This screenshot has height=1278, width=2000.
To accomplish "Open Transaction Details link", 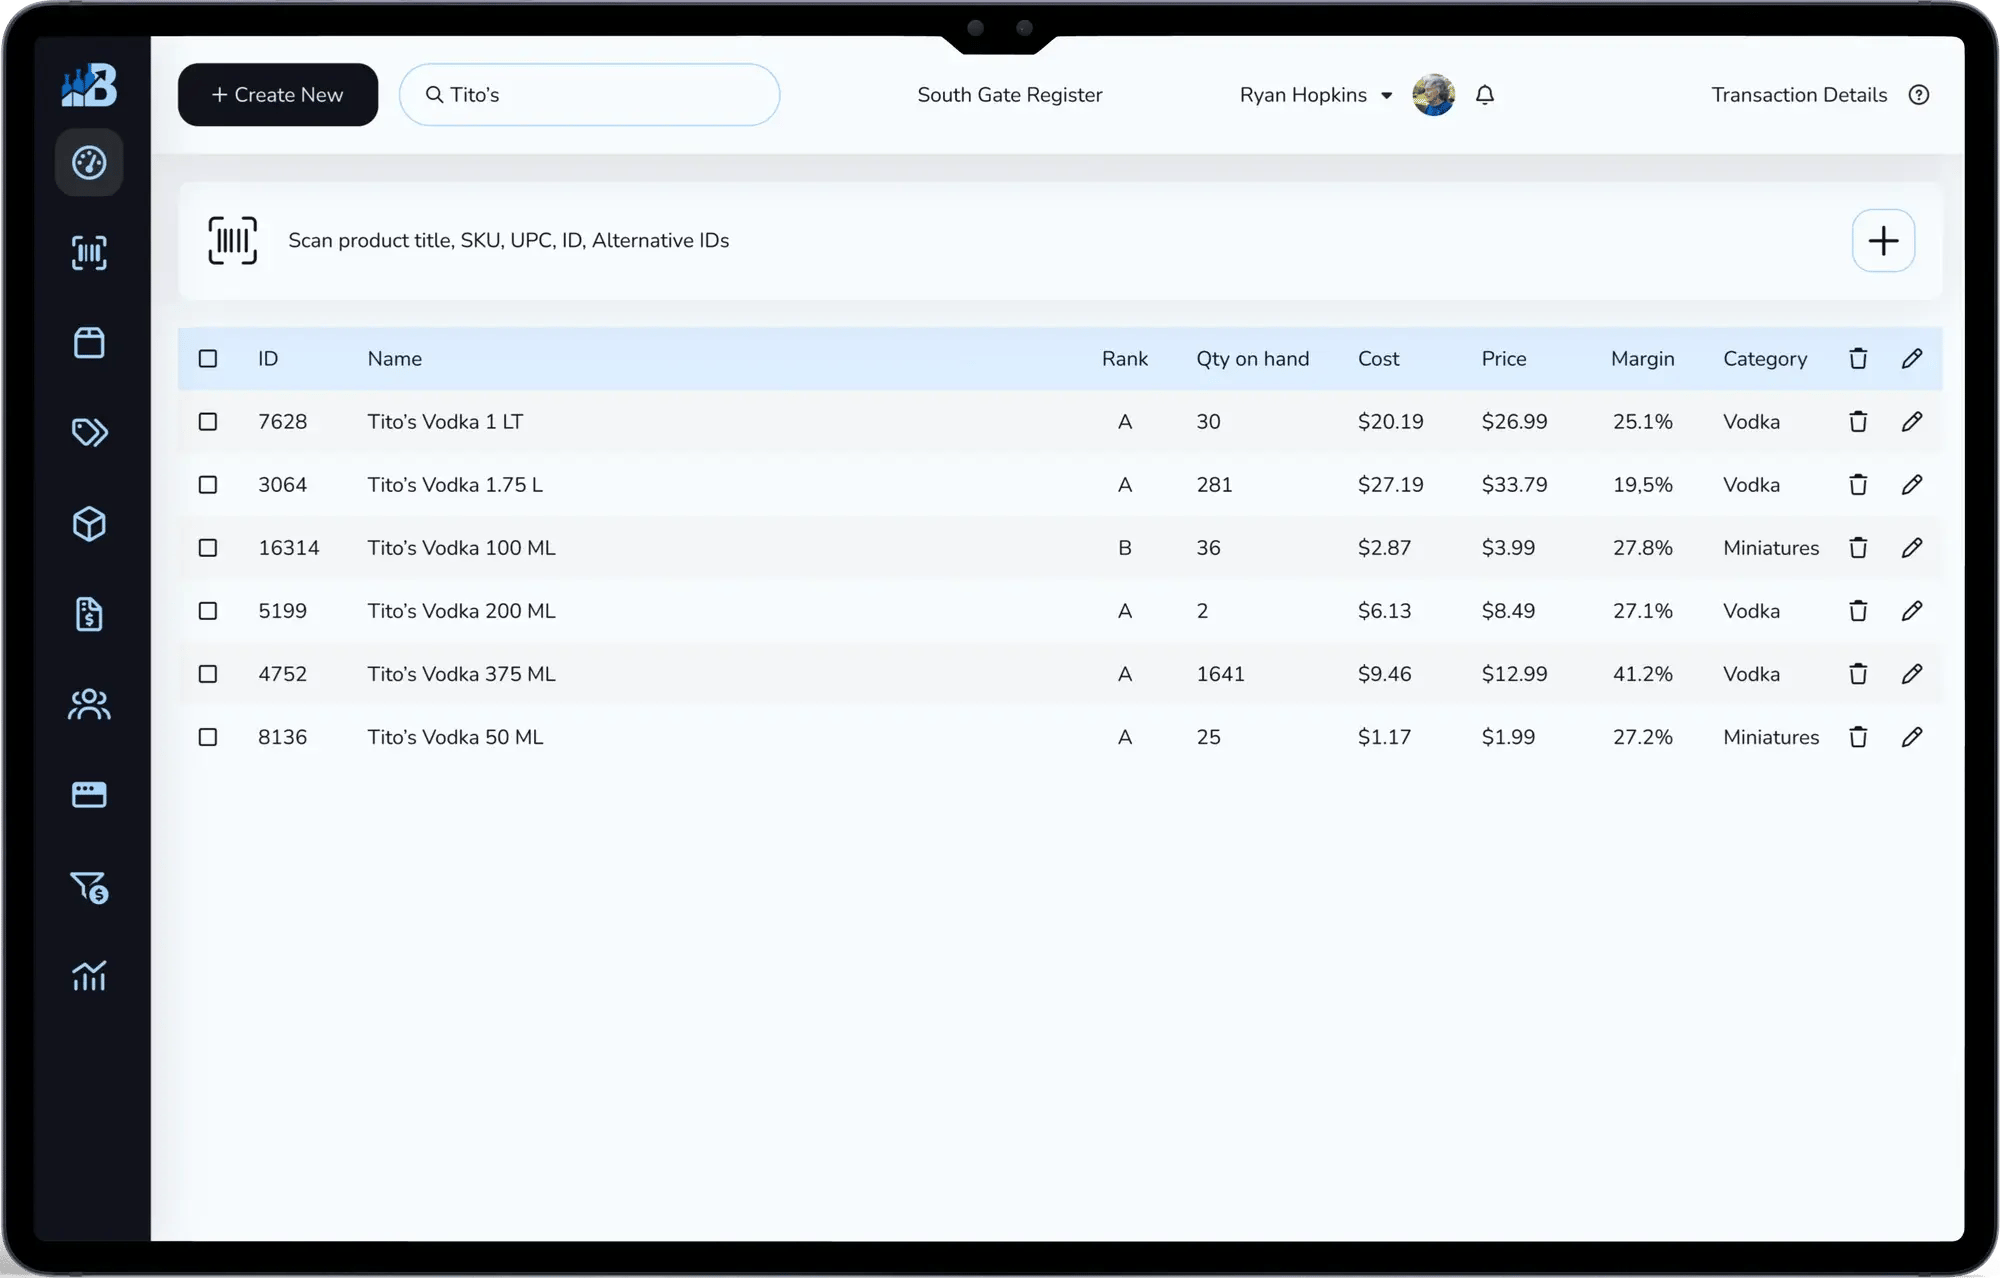I will click(x=1798, y=95).
